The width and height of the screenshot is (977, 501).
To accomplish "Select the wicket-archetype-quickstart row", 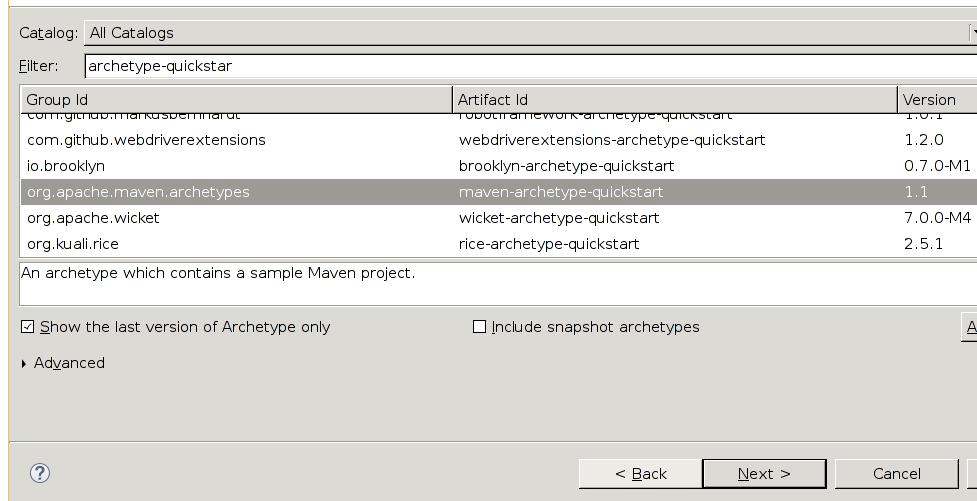I will point(559,218).
